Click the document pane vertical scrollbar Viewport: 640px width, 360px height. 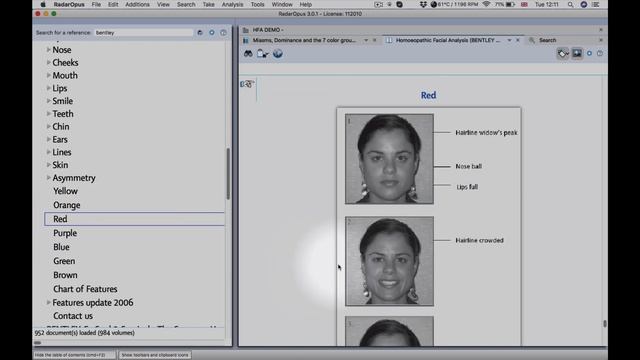(x=604, y=324)
